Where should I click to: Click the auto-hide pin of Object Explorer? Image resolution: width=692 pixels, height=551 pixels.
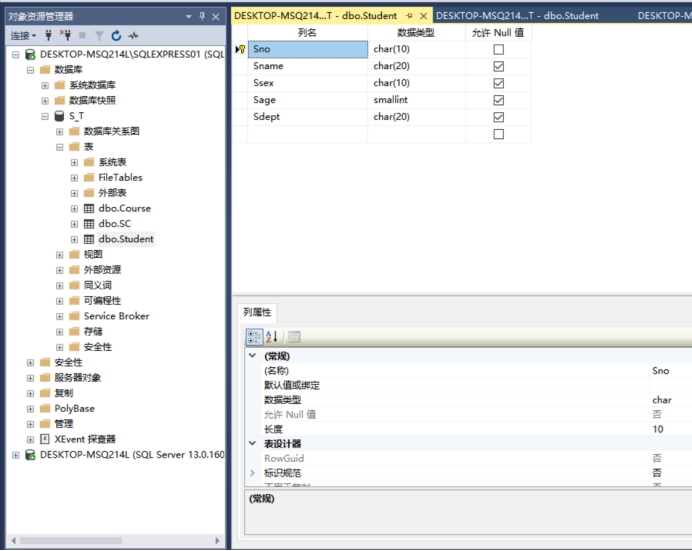(202, 16)
